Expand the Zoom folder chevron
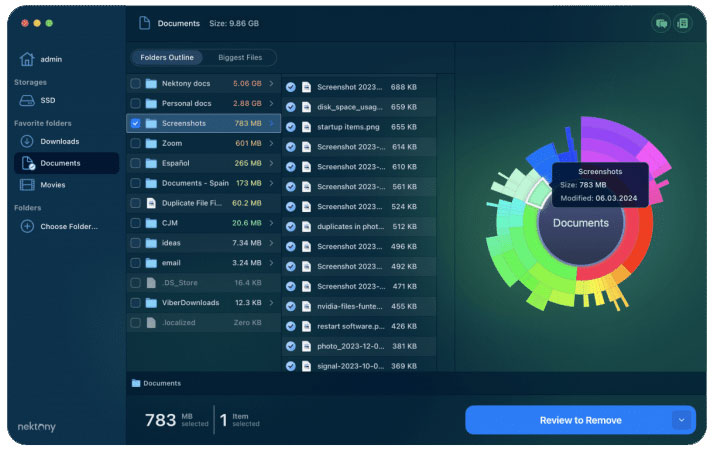Image resolution: width=713 pixels, height=454 pixels. click(x=271, y=143)
